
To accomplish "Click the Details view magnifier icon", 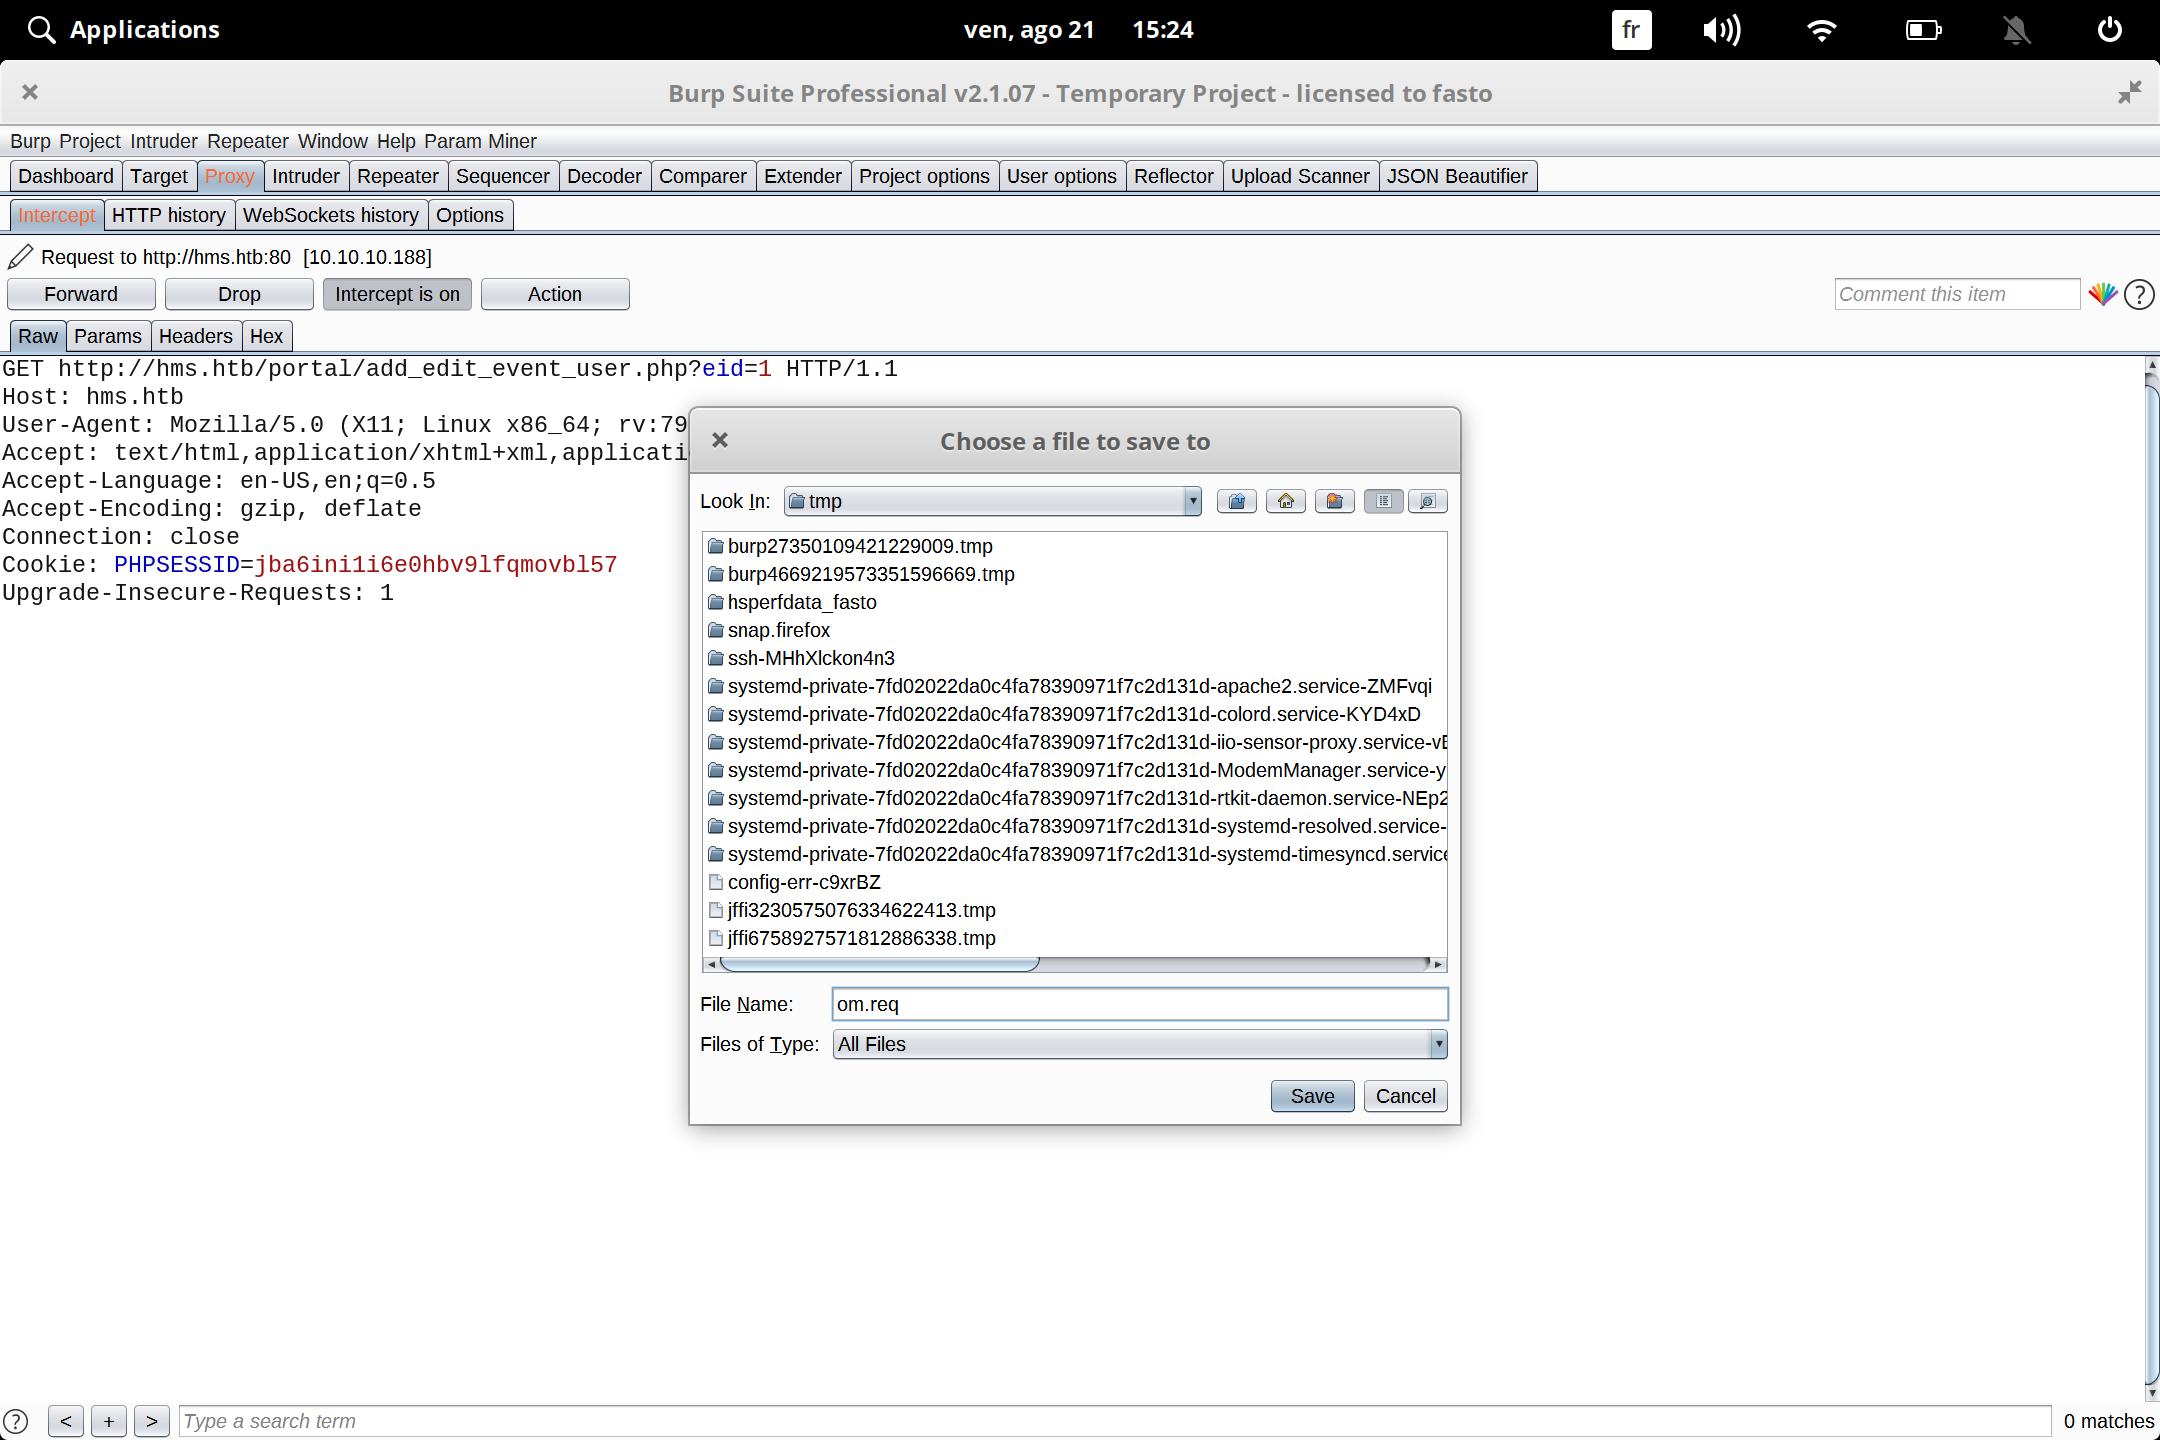I will click(x=1428, y=501).
